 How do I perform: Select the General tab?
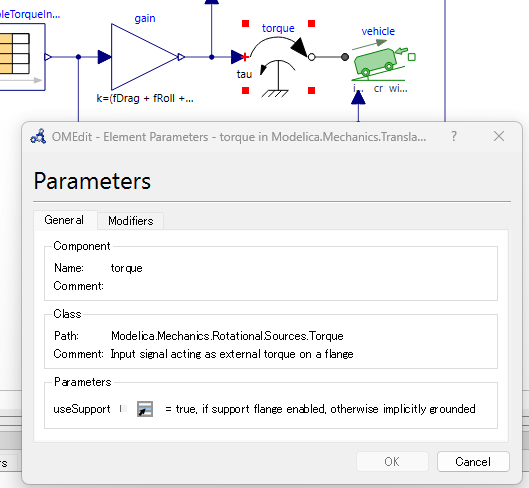(64, 220)
